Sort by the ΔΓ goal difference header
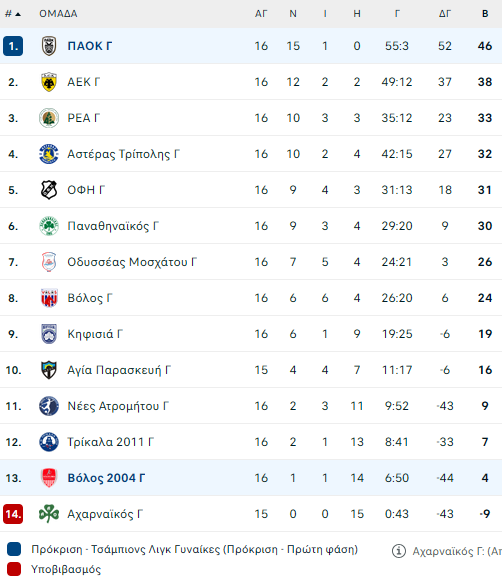The height and width of the screenshot is (584, 502). point(445,14)
